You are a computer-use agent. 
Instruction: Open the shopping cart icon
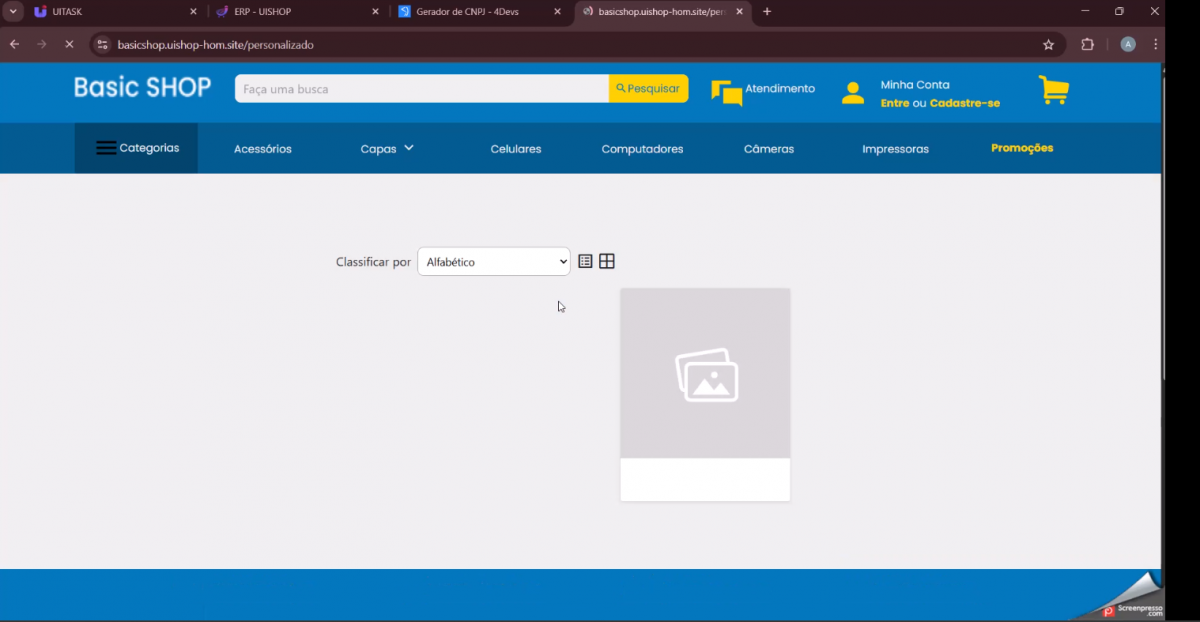coord(1053,90)
